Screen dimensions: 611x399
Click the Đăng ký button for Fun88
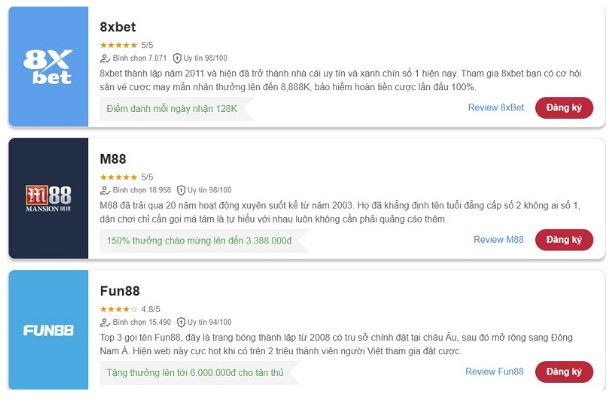point(564,372)
